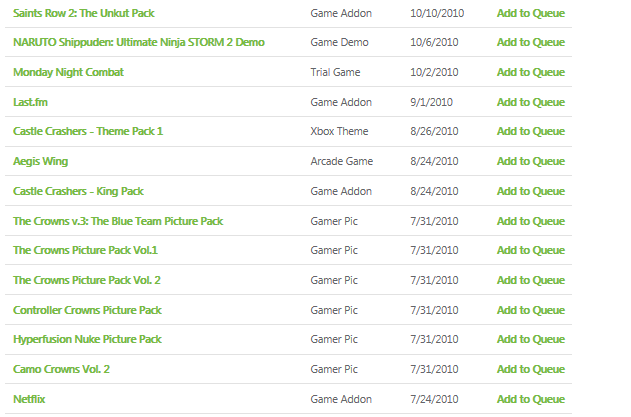Image resolution: width=631 pixels, height=417 pixels.
Task: Select the Game Demo type cell
Action: [x=339, y=42]
